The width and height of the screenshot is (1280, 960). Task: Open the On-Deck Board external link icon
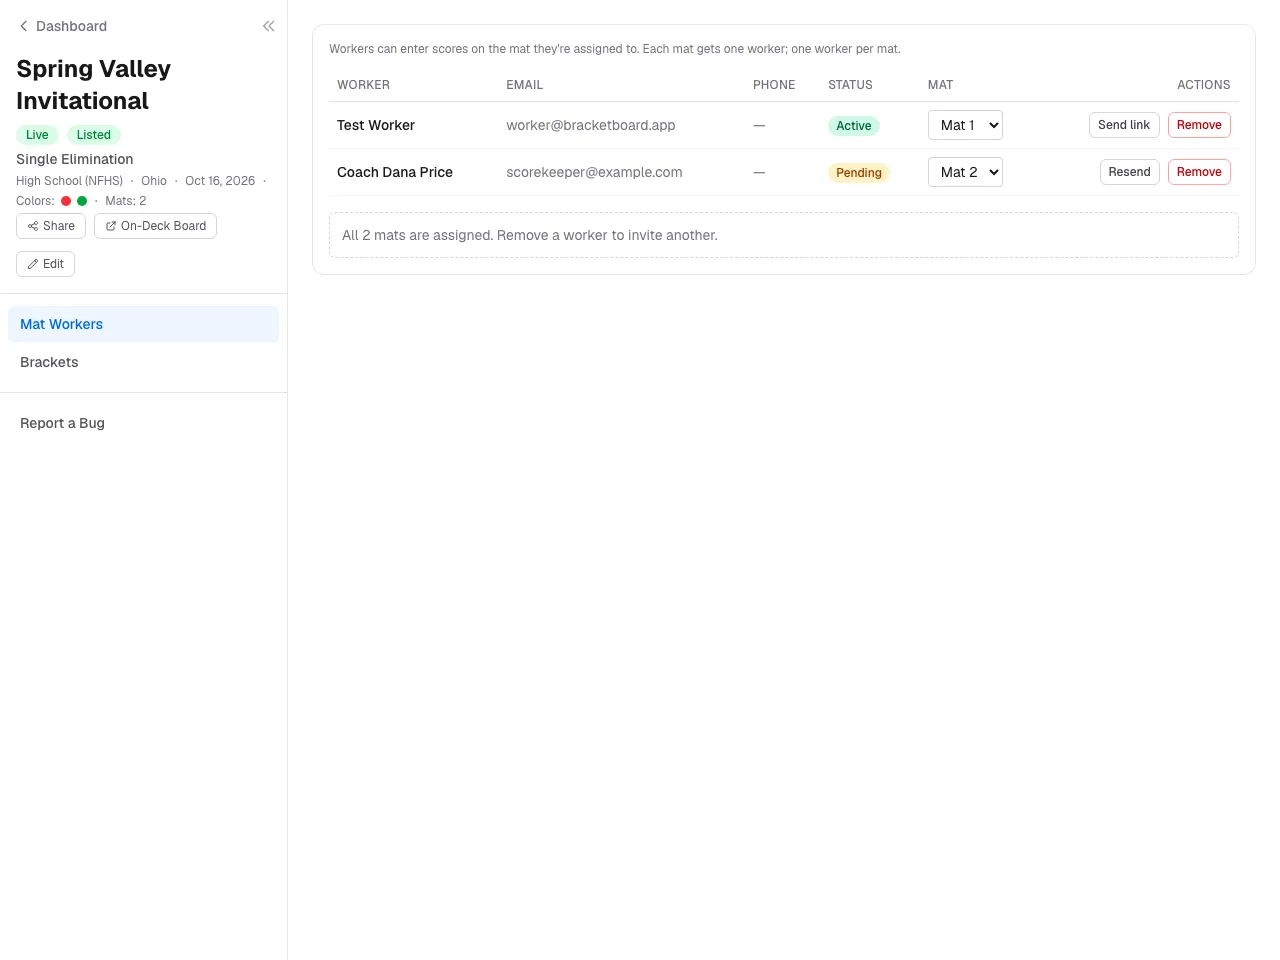111,226
